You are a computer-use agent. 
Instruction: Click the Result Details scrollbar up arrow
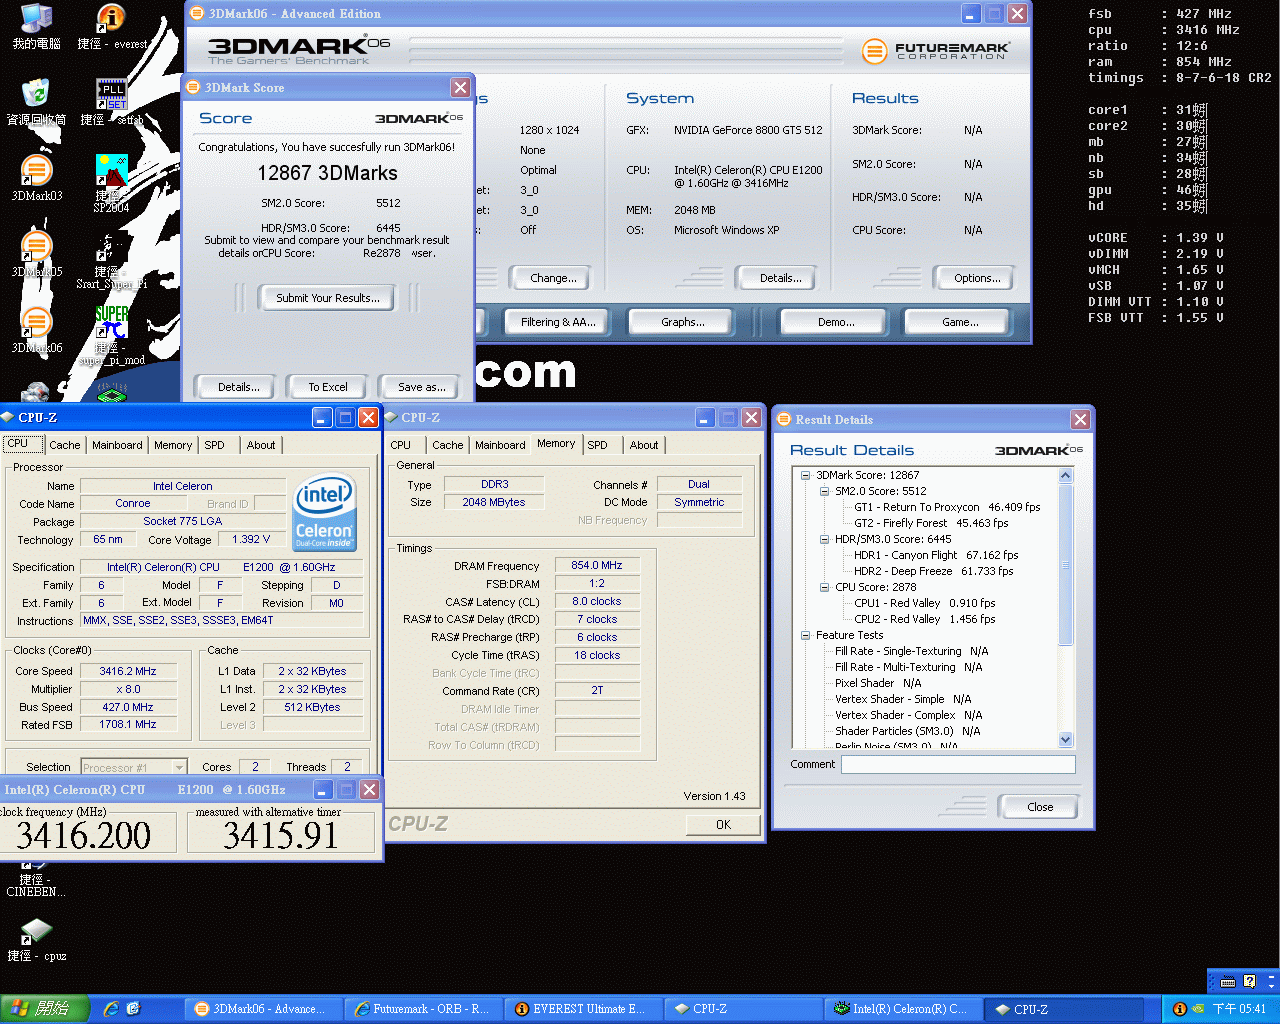click(x=1065, y=476)
